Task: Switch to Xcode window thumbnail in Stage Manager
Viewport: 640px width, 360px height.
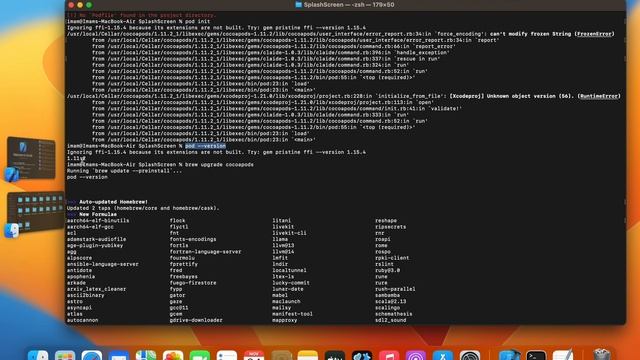Action: tap(31, 158)
